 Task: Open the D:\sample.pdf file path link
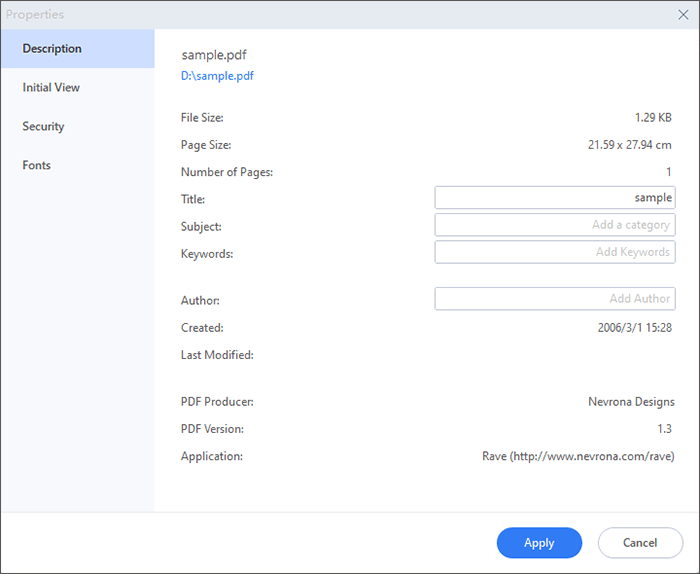217,76
